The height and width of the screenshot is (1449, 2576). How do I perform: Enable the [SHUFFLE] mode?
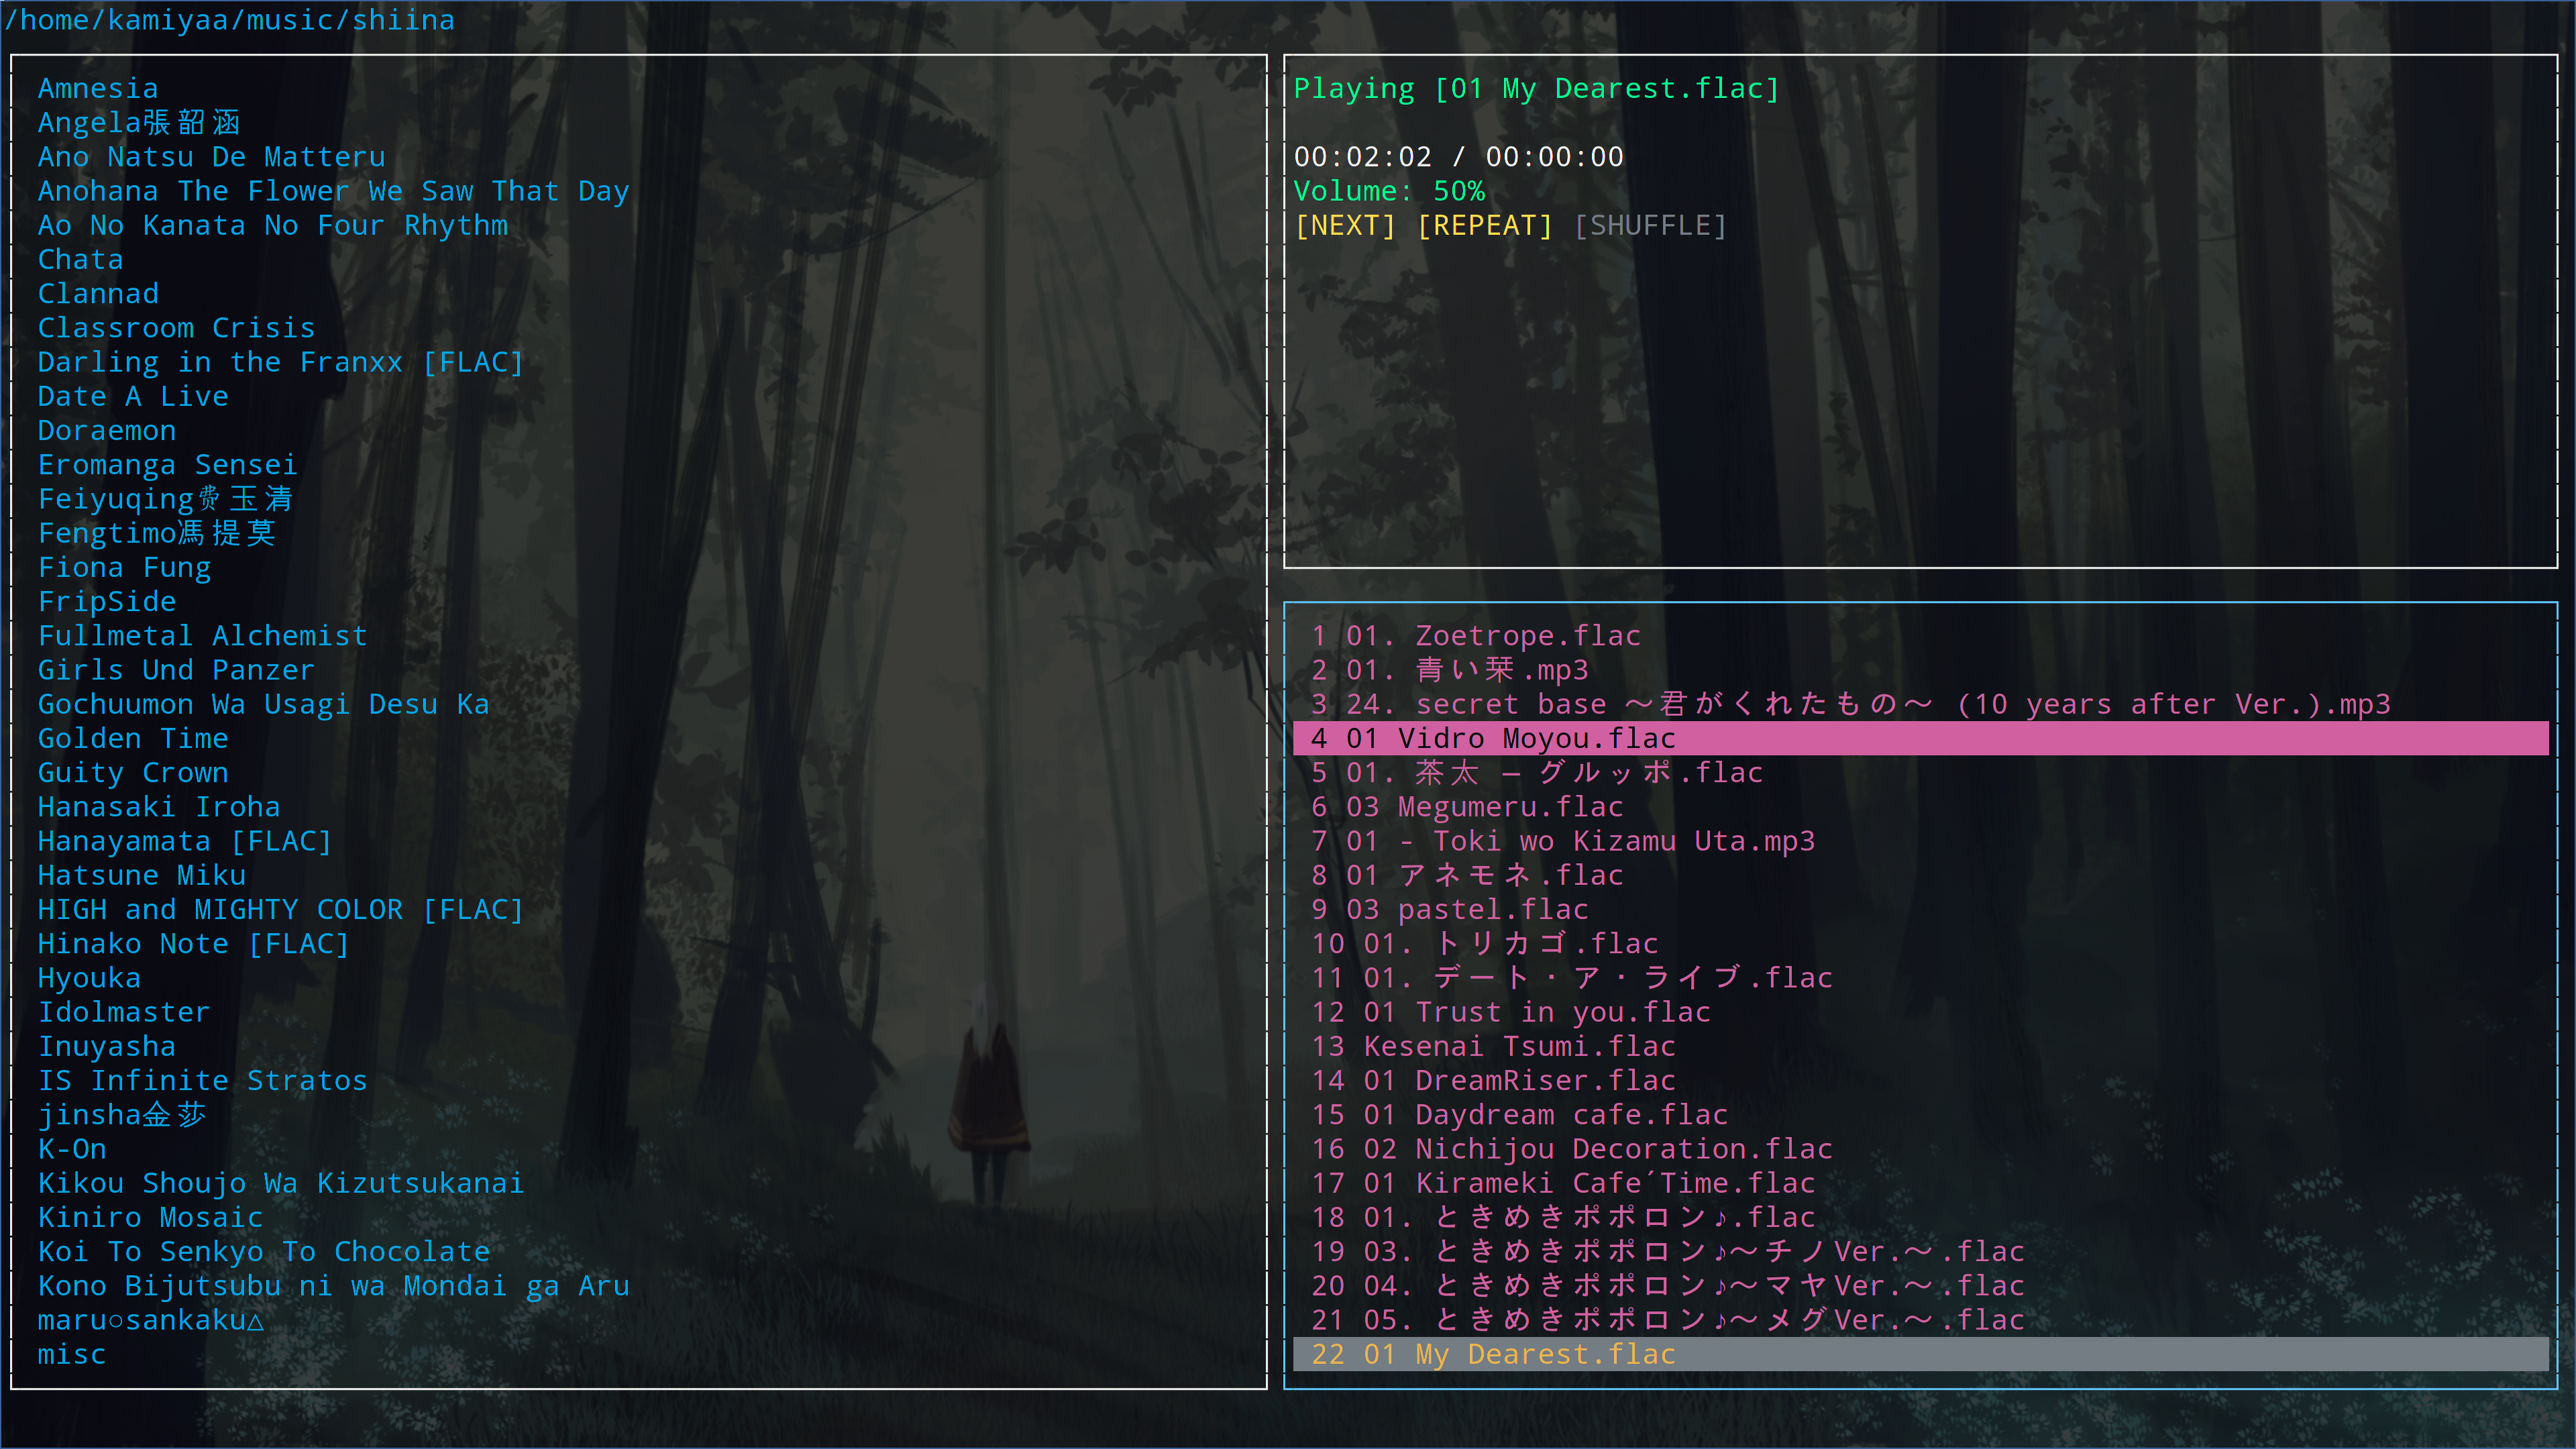point(1650,226)
